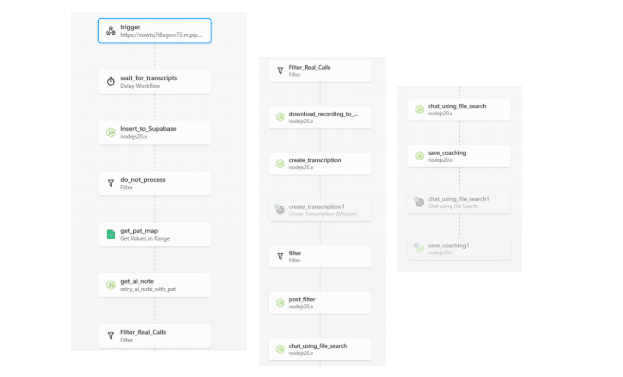The height and width of the screenshot is (377, 623).
Task: Click the Node.js icon on get_ai_note
Action: tap(111, 285)
